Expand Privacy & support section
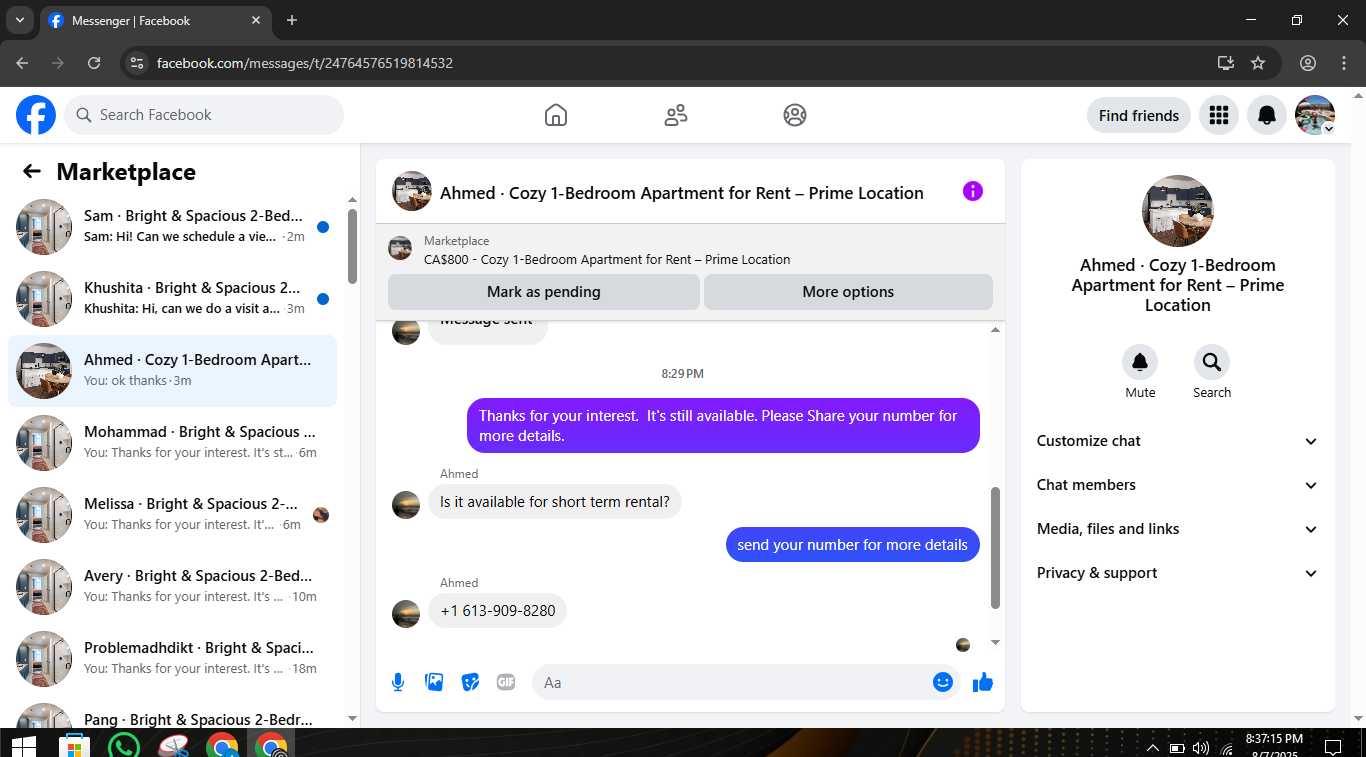The width and height of the screenshot is (1366, 757). point(1178,573)
